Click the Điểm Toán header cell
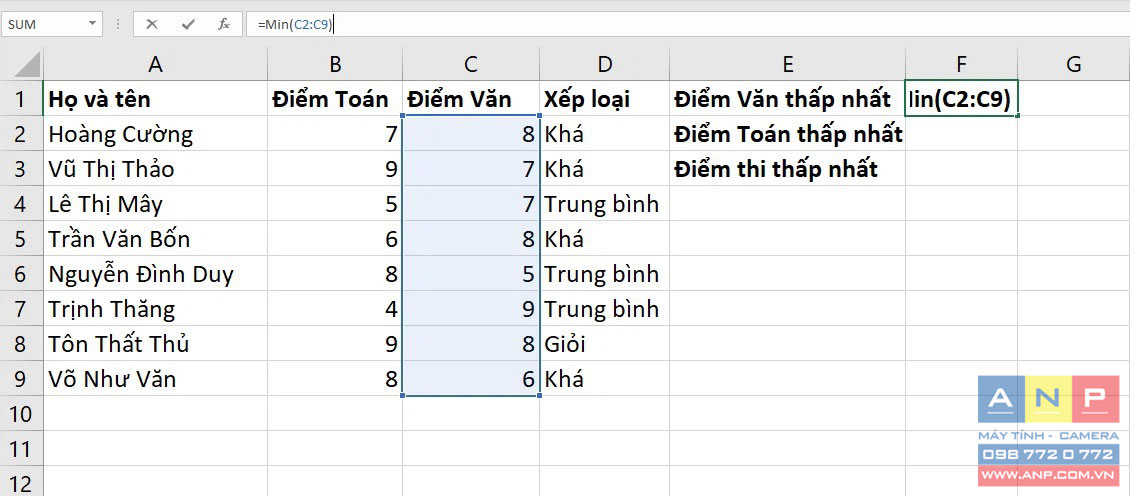 pos(330,99)
